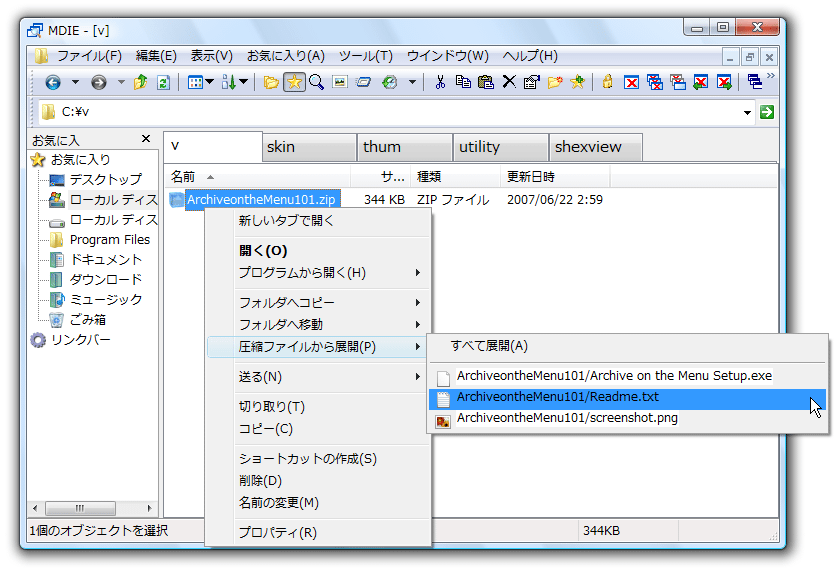
Task: Click the Up one folder icon
Action: (141, 82)
